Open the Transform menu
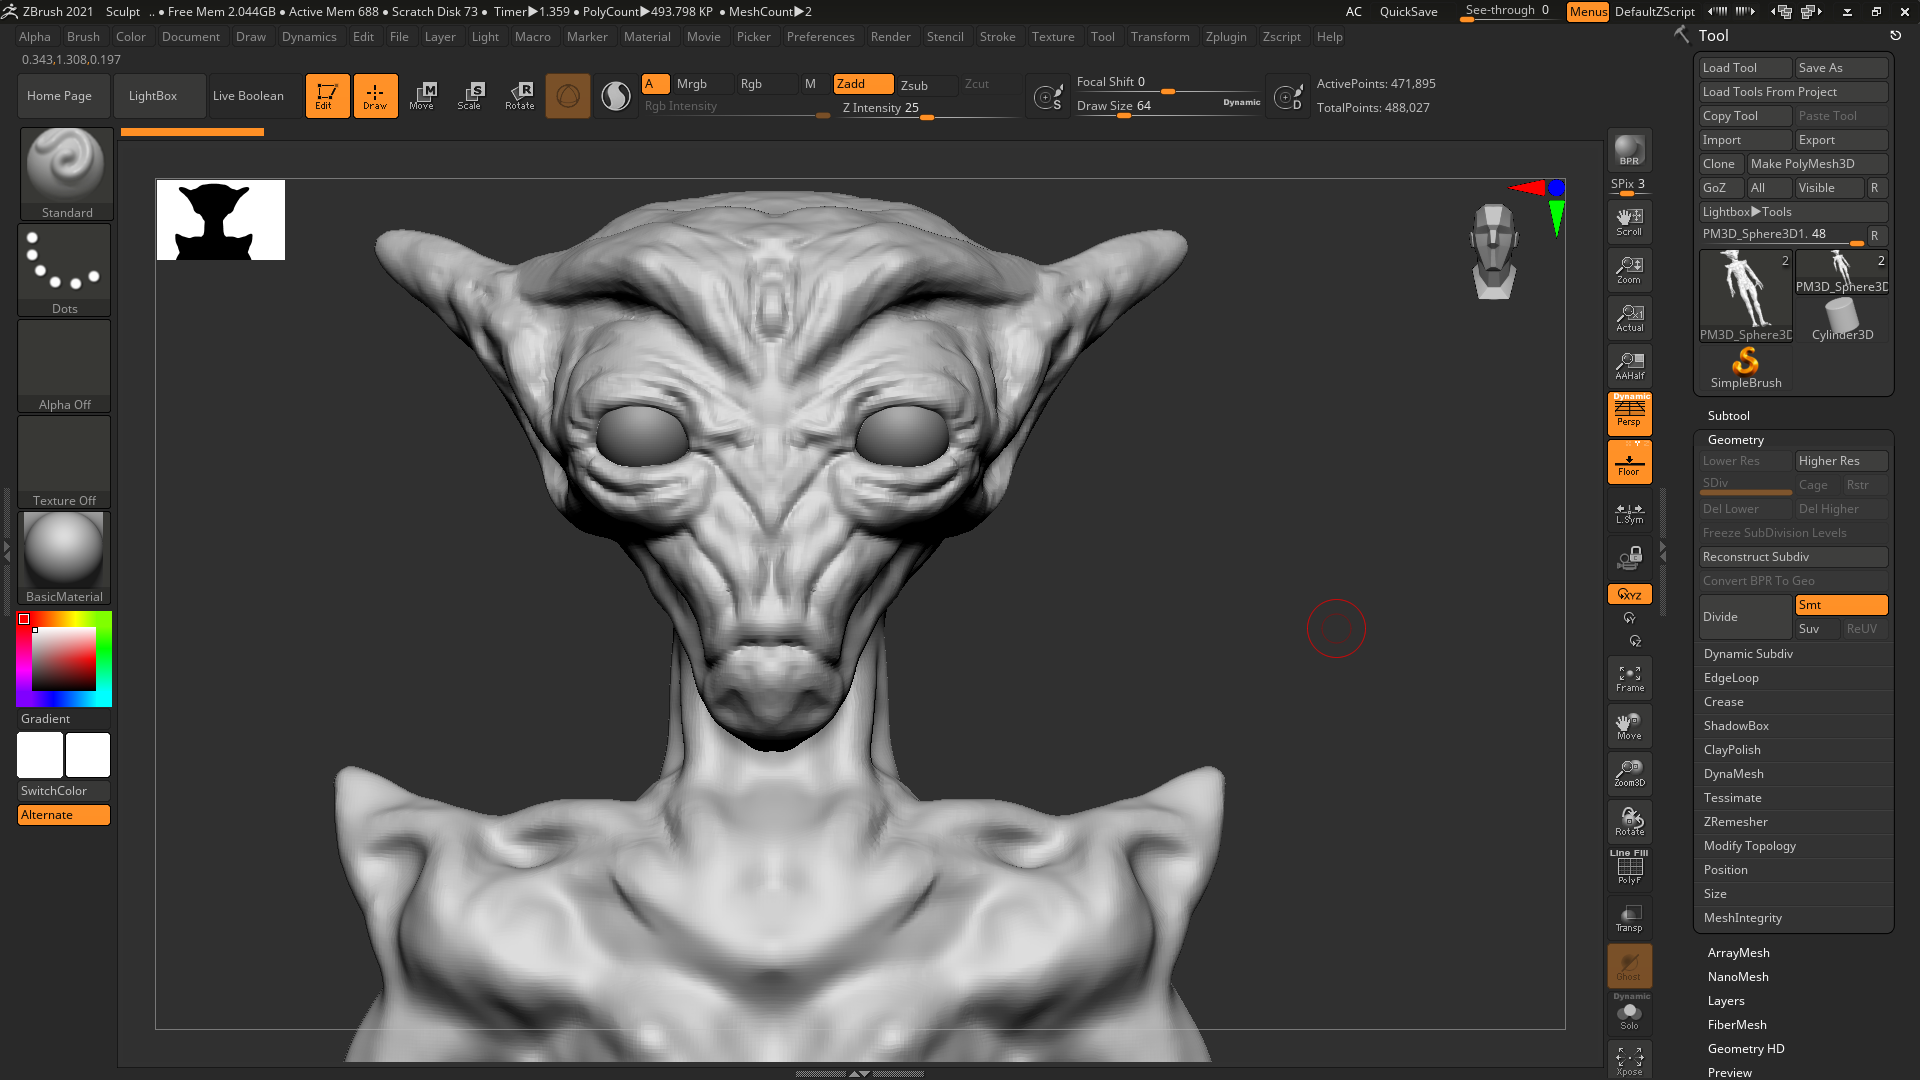 click(1160, 37)
